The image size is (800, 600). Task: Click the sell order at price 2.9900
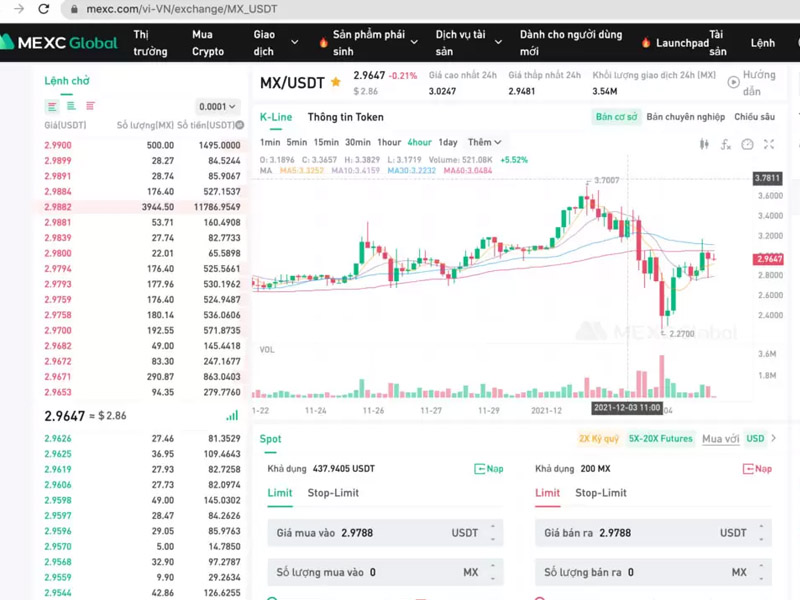(142, 145)
